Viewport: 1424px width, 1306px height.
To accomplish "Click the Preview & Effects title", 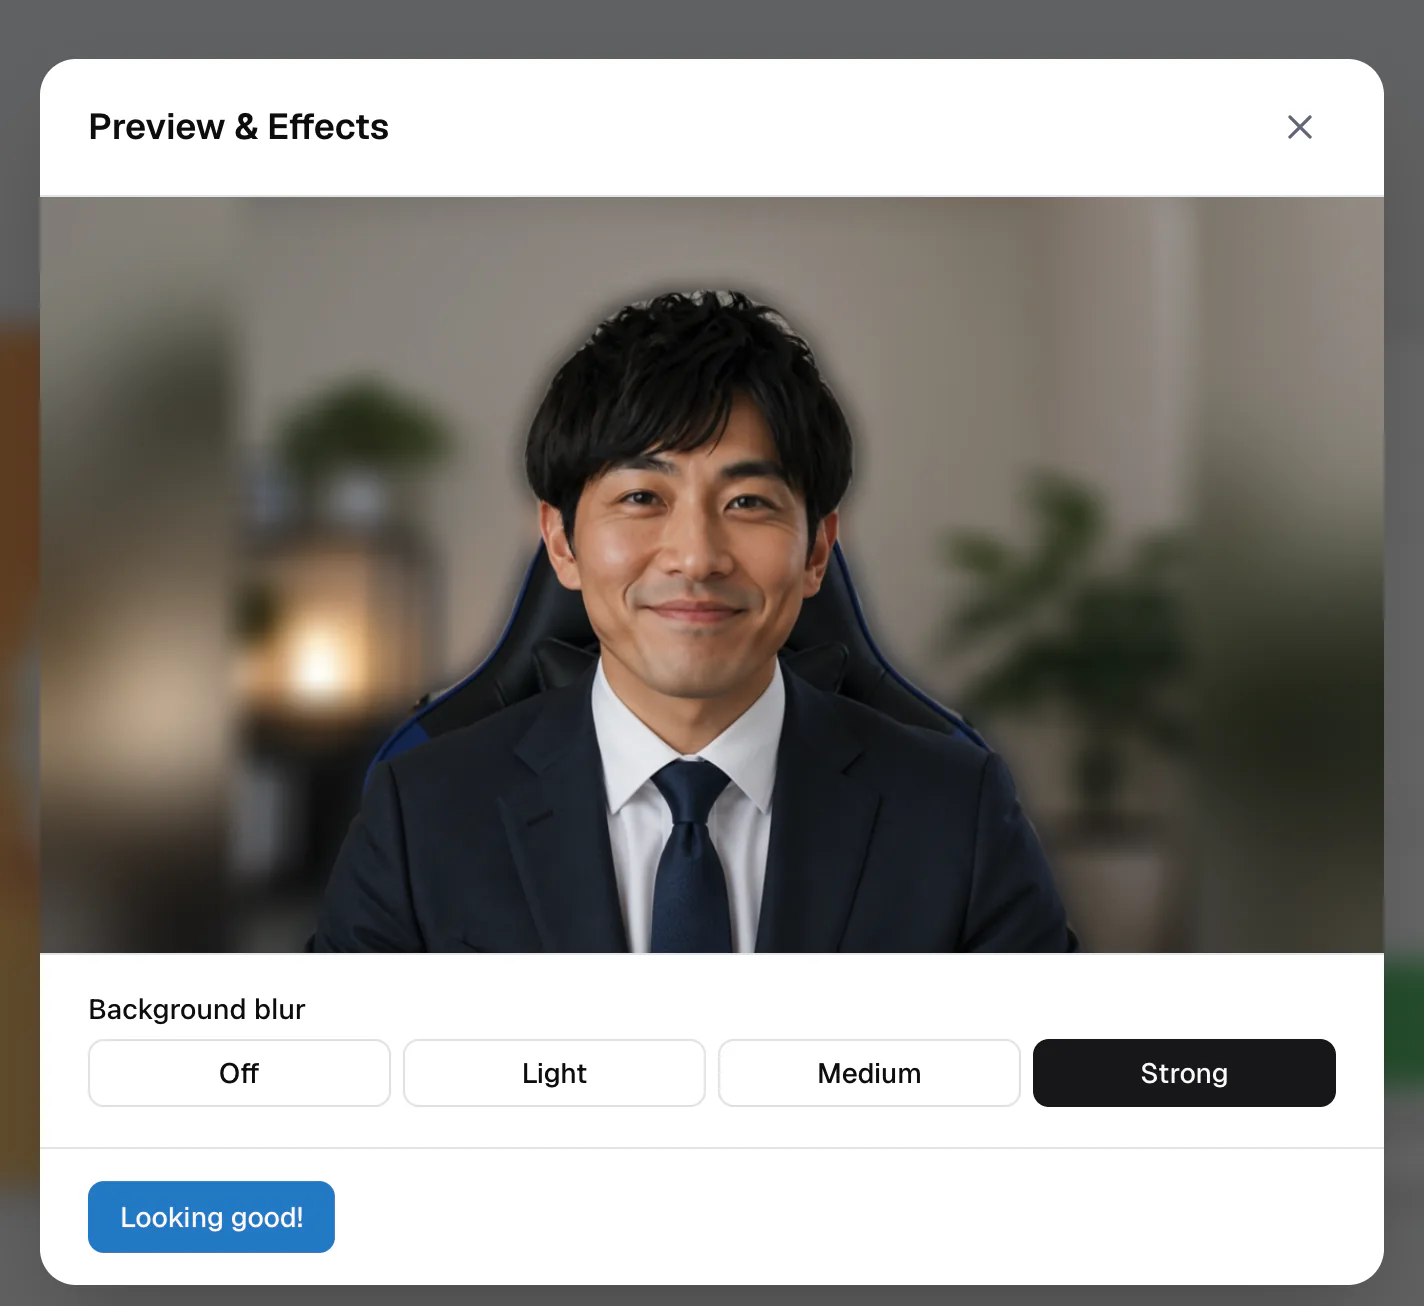I will tap(238, 127).
